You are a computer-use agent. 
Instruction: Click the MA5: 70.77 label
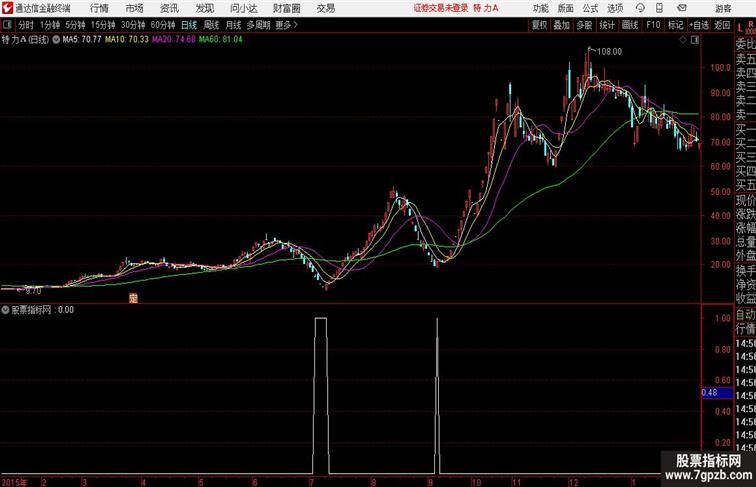82,40
